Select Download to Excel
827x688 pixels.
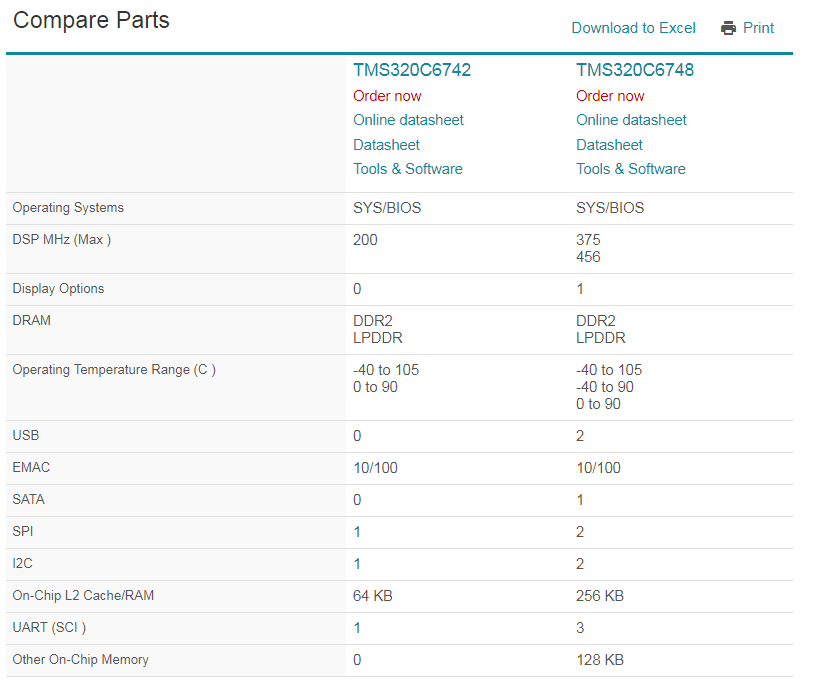pos(633,28)
